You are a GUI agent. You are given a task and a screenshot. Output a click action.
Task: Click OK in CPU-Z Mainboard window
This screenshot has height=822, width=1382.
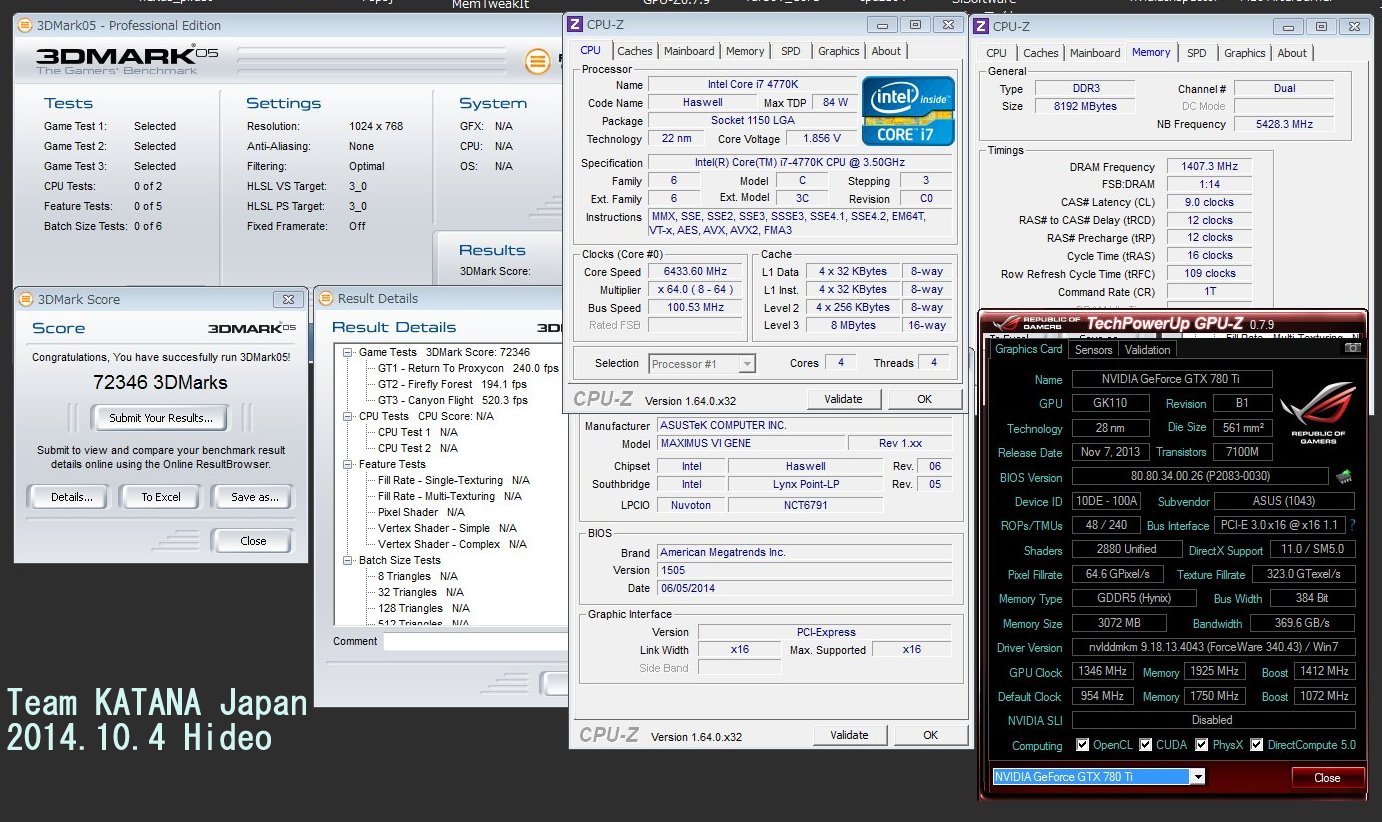[x=931, y=735]
